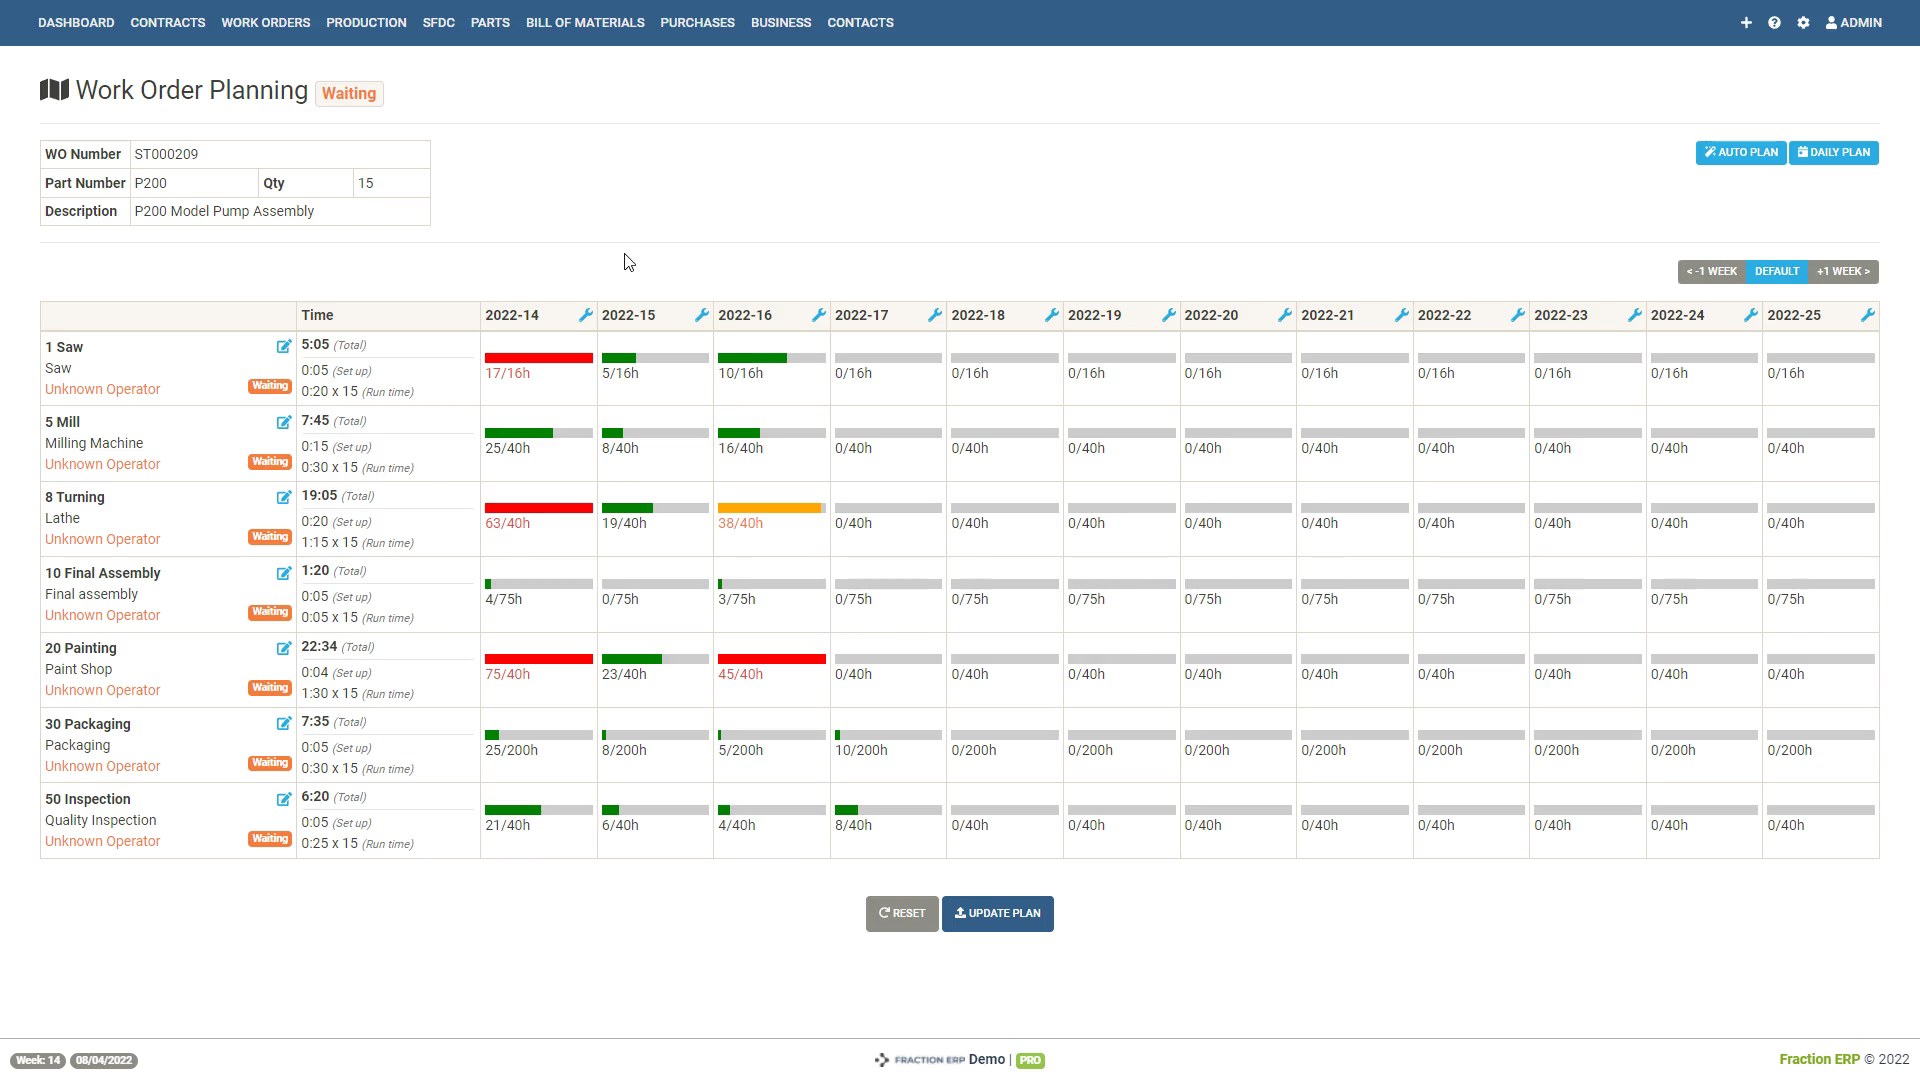Click the wrench icon next to 2022-25
The width and height of the screenshot is (1920, 1080).
click(1867, 315)
